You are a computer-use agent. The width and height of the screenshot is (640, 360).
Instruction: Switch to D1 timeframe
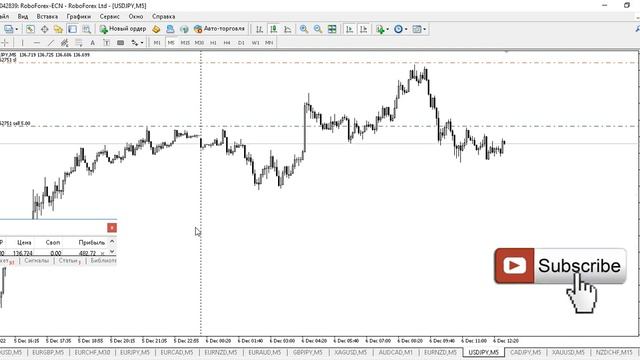coord(241,42)
